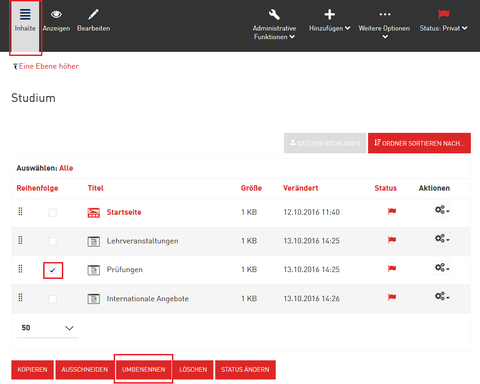The height and width of the screenshot is (384, 480).
Task: Open actions gear menu for Lehrveranstaltungen
Action: pos(442,239)
